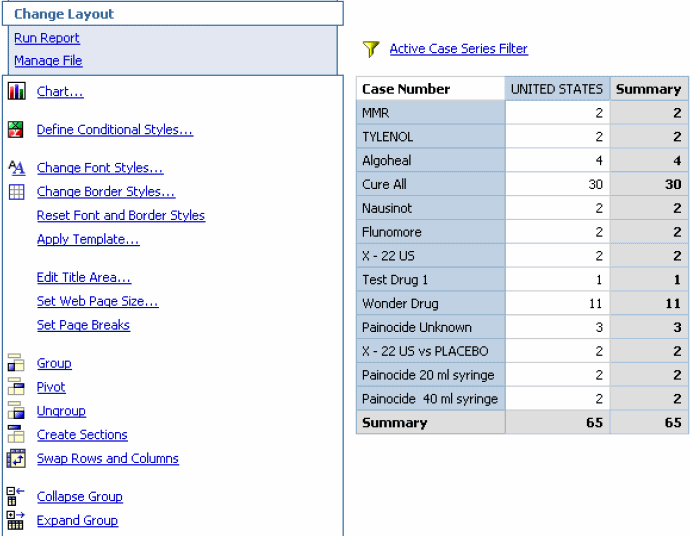The height and width of the screenshot is (536, 690).
Task: Open Edit Title Area… link
Action: coord(84,277)
